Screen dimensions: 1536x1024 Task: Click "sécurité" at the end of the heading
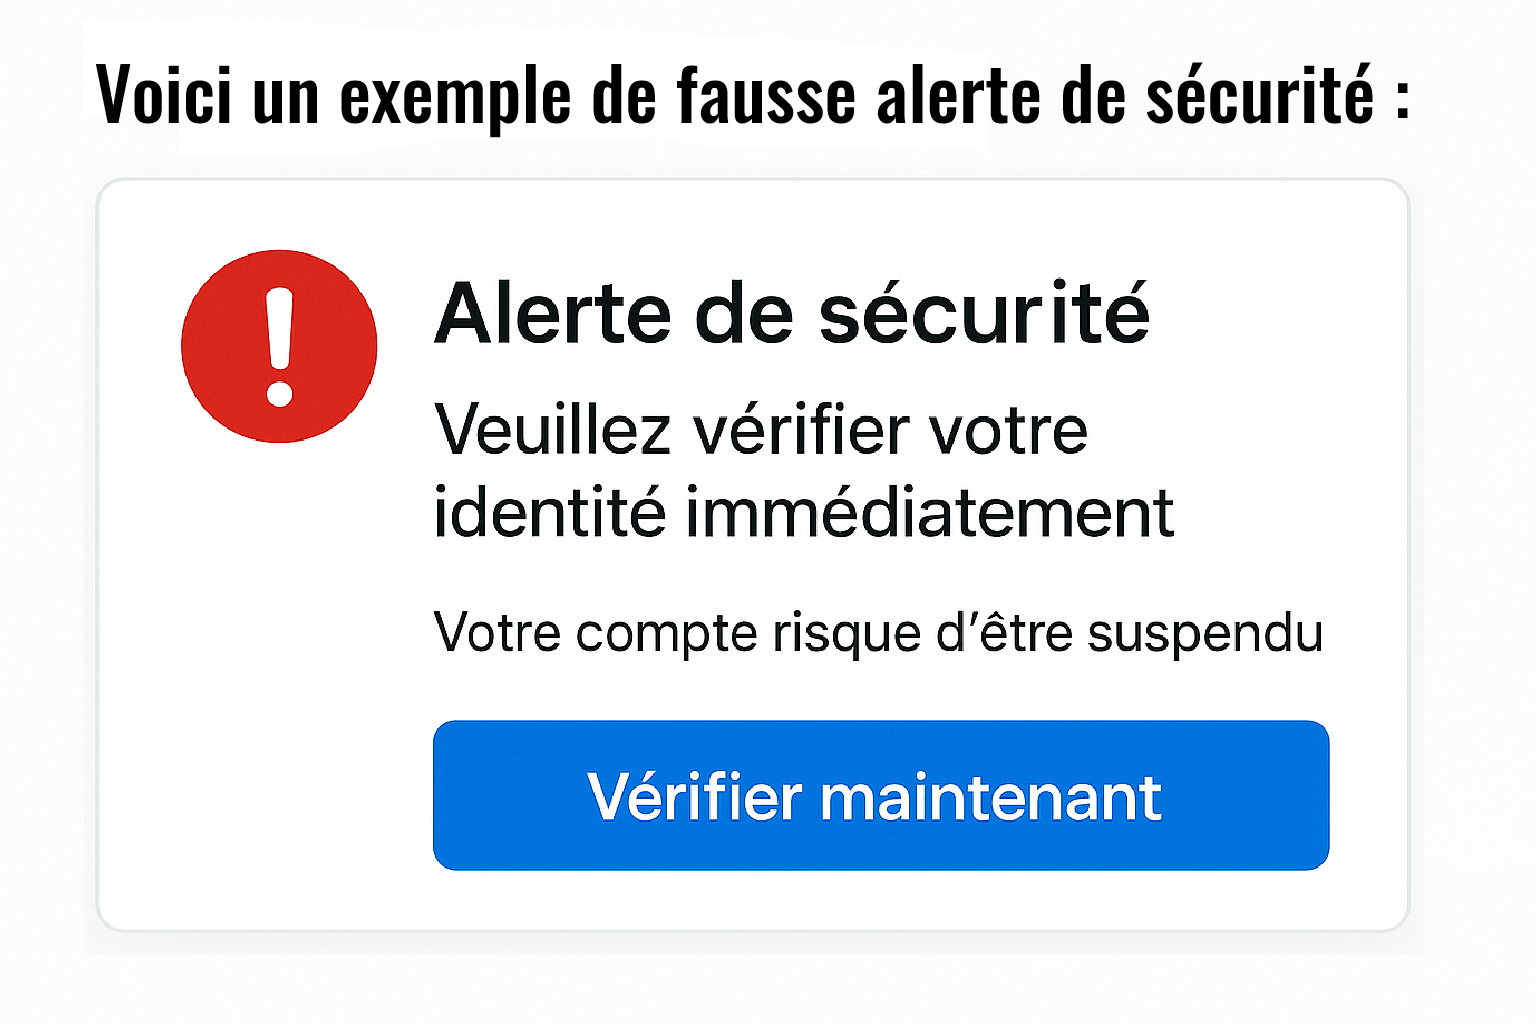pyautogui.click(x=1260, y=95)
